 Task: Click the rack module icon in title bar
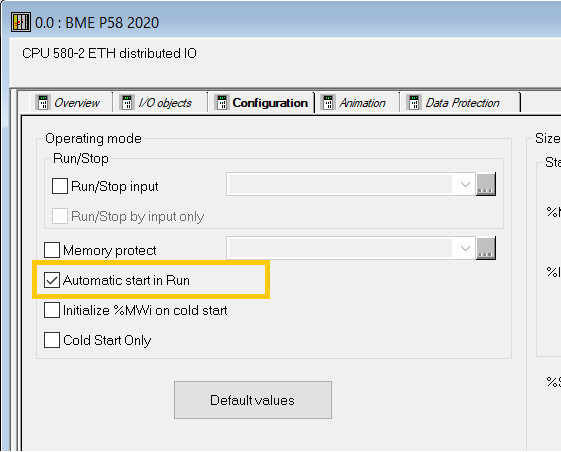pyautogui.click(x=21, y=23)
